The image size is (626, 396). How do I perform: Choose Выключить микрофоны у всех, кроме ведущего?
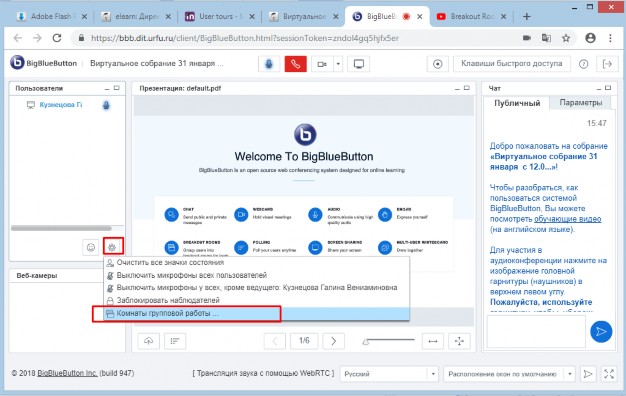click(x=257, y=287)
